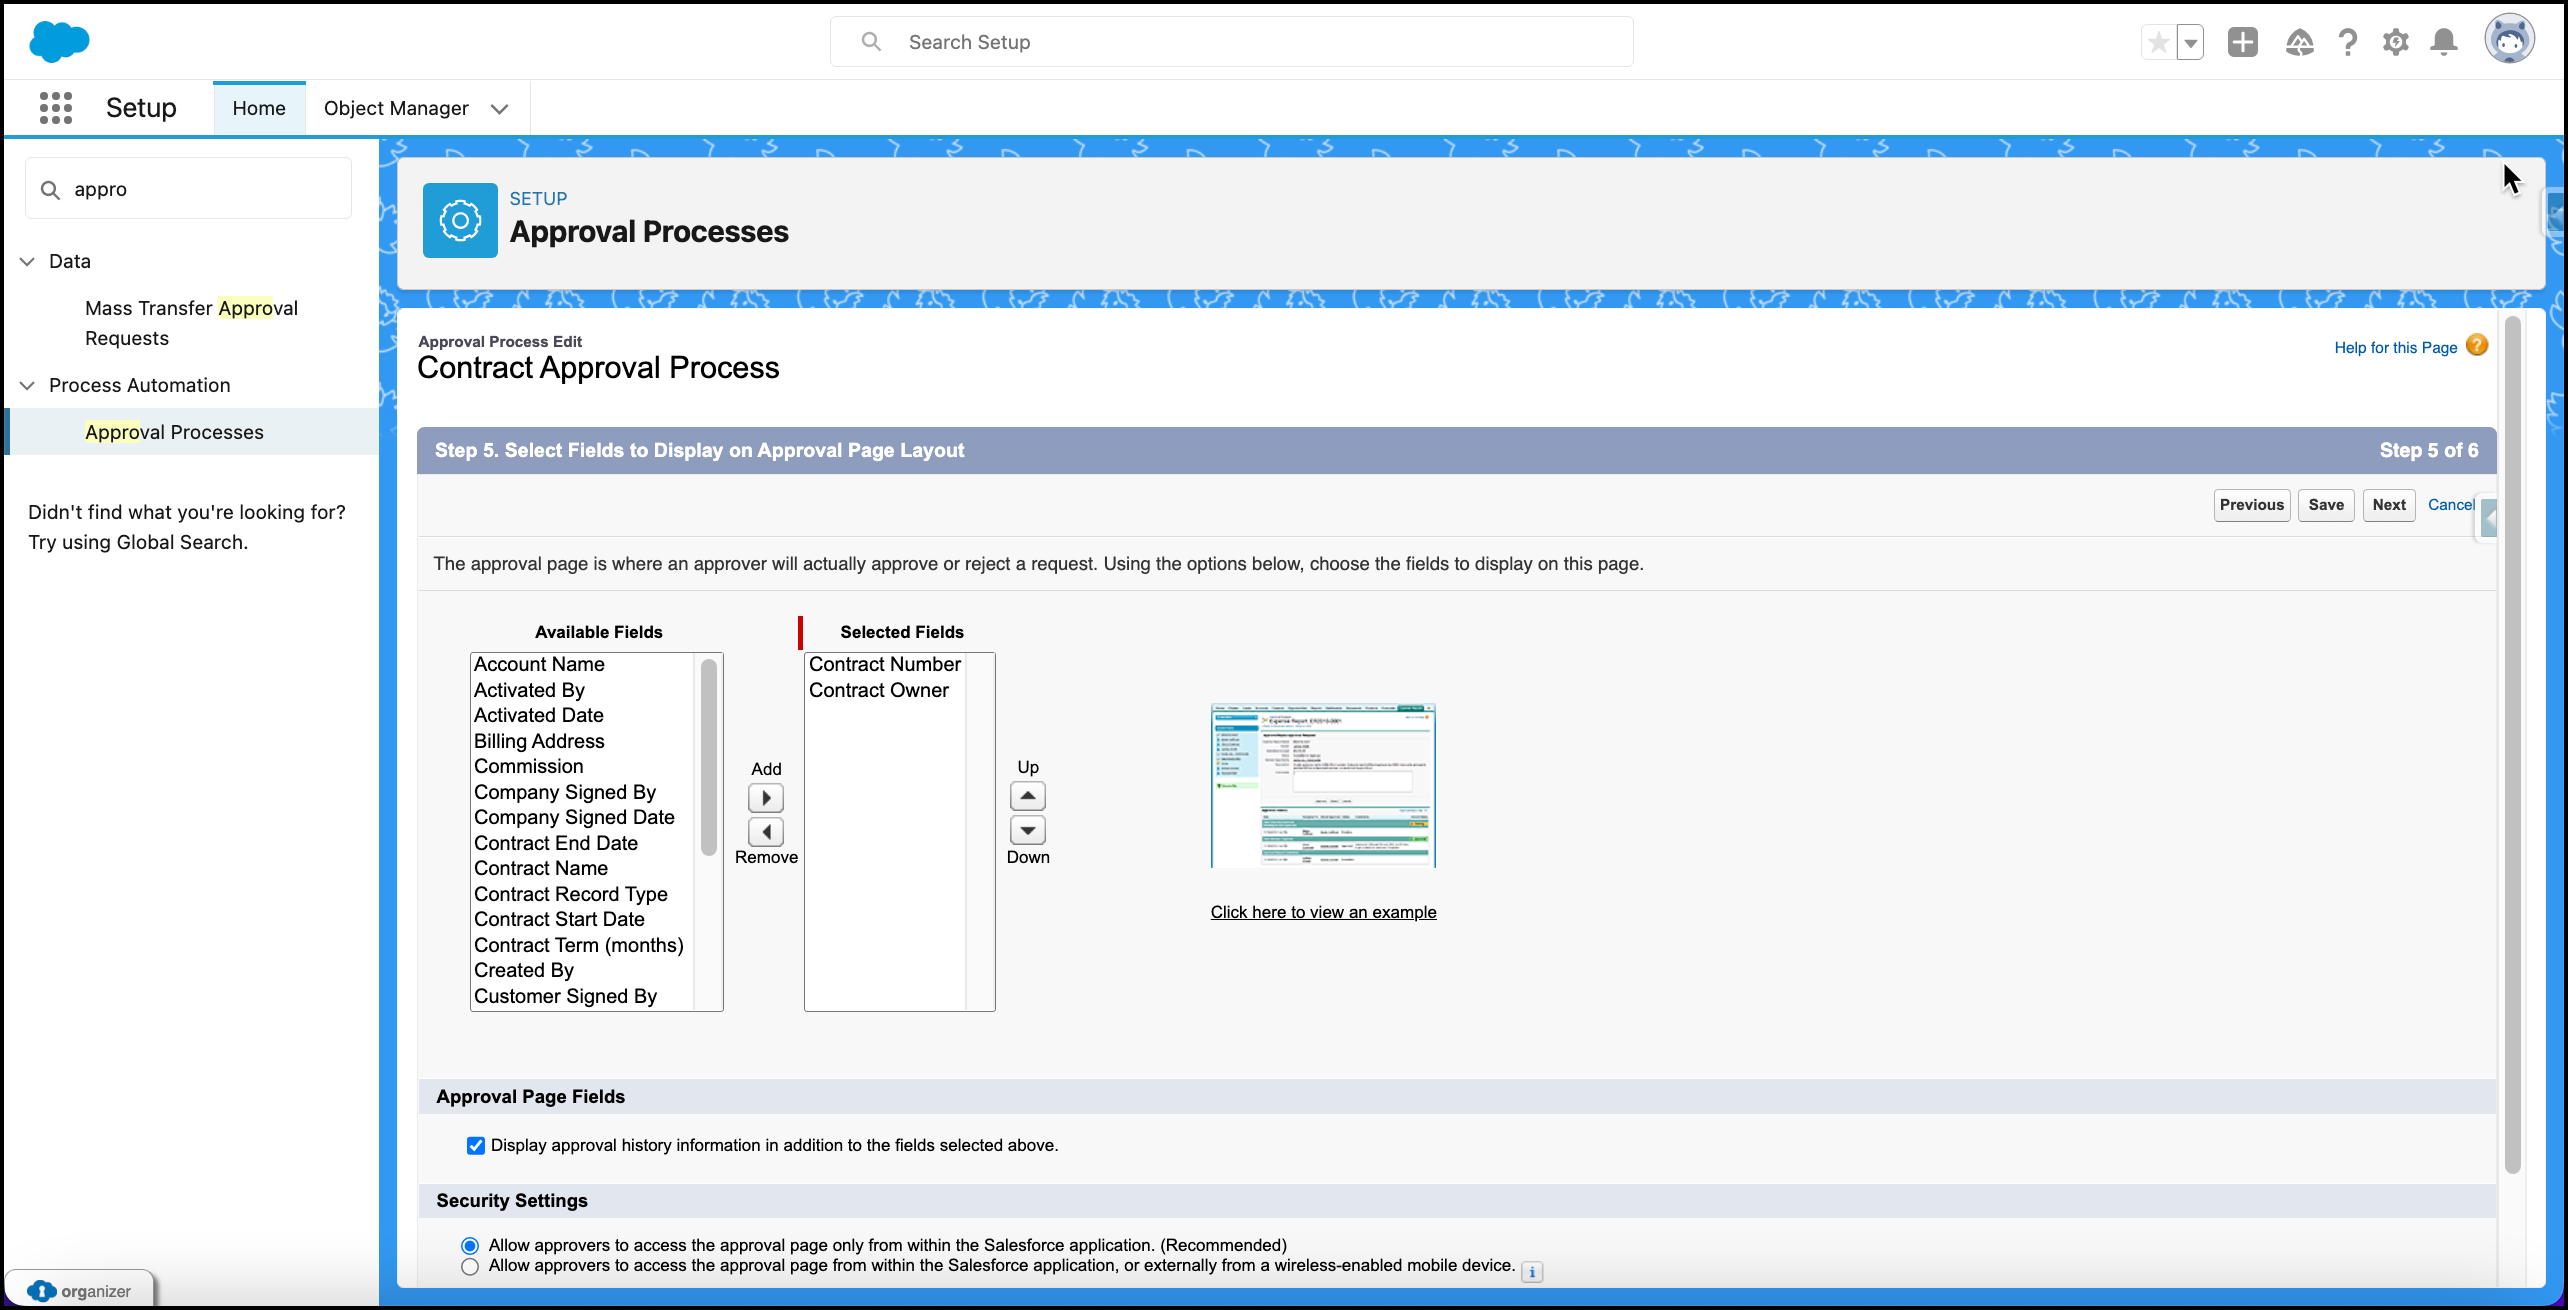
Task: Open the global actions plus icon
Action: click(x=2243, y=42)
